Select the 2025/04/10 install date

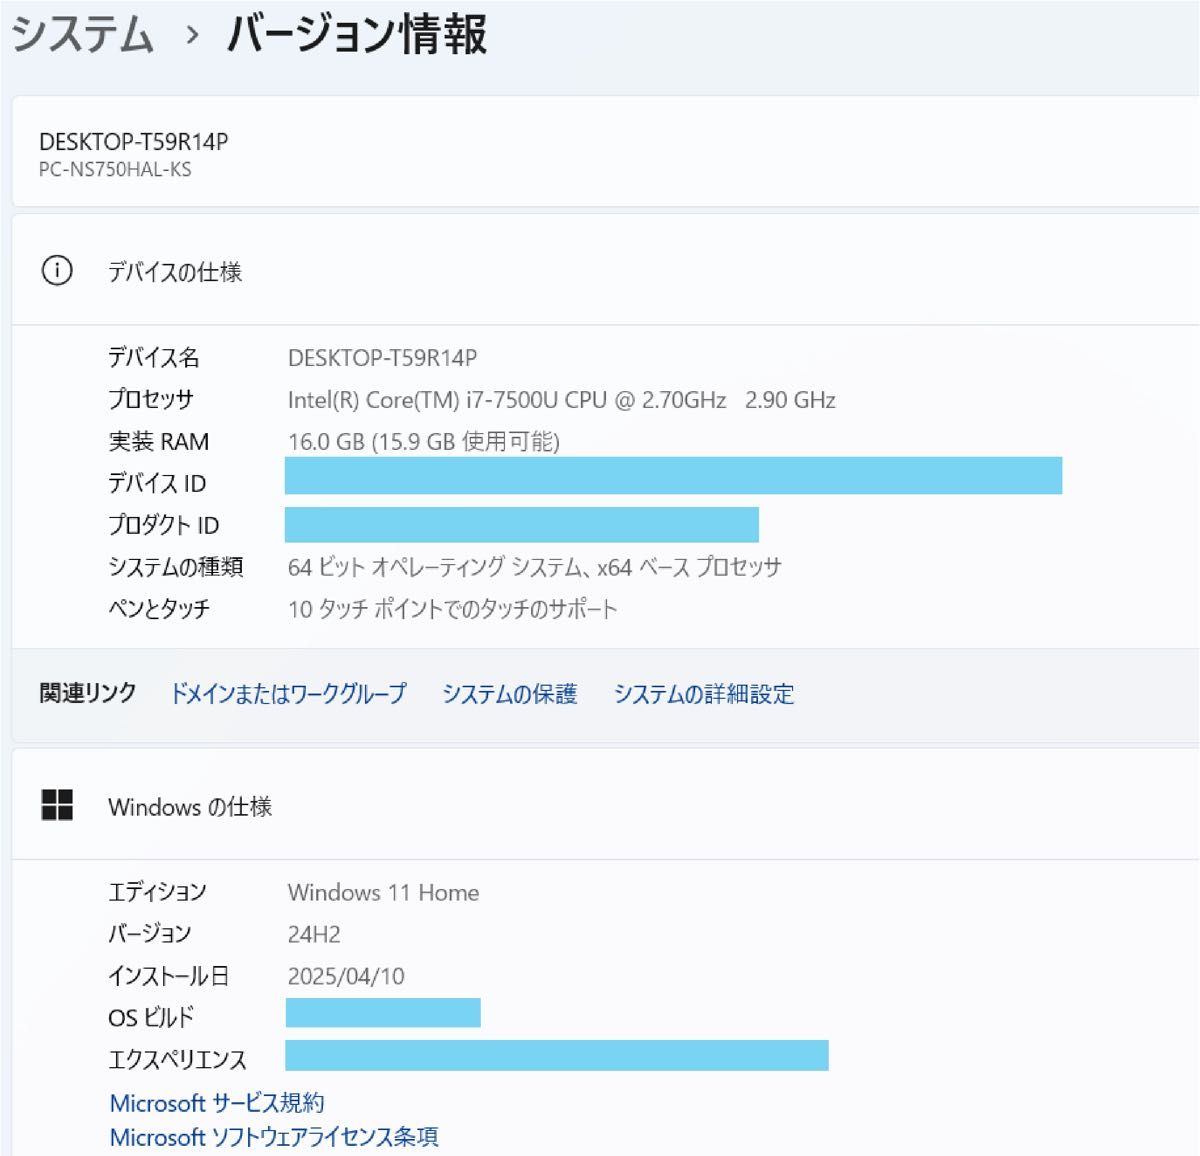point(346,977)
